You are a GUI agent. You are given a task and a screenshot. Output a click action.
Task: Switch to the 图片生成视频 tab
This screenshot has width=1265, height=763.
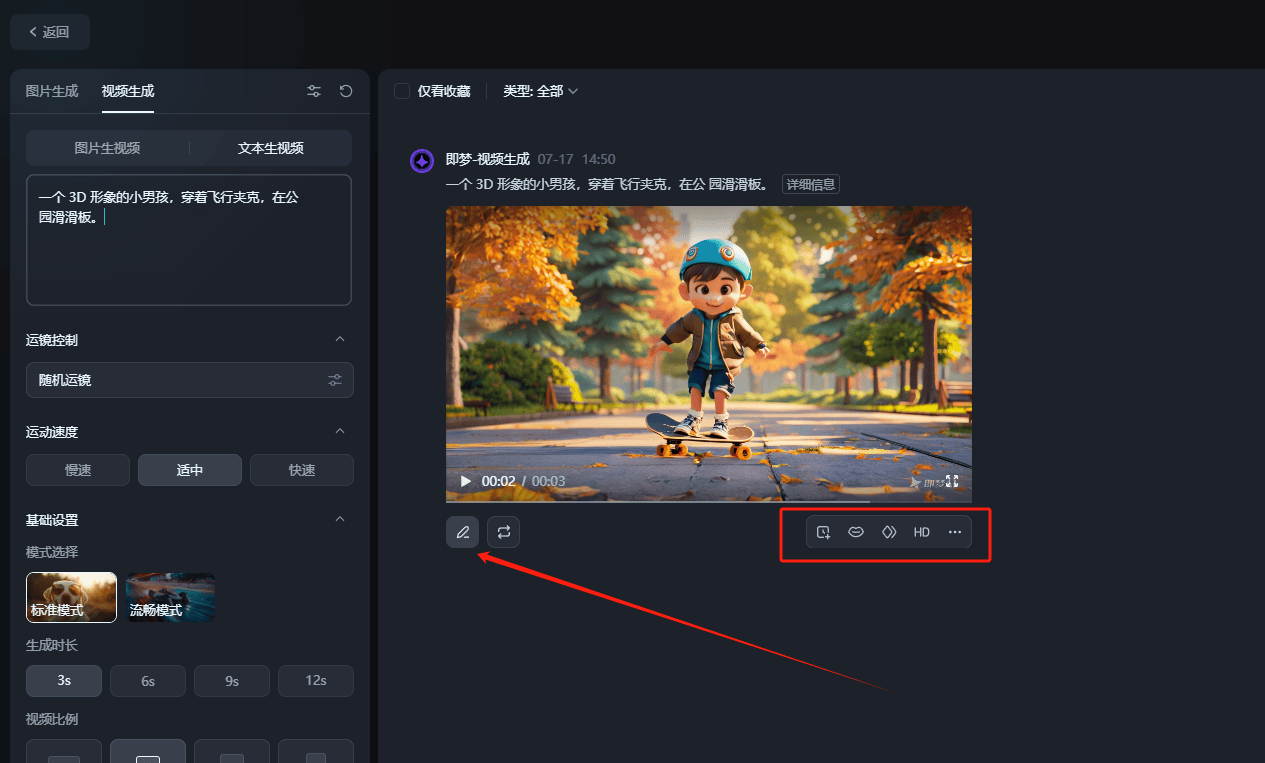click(x=107, y=147)
